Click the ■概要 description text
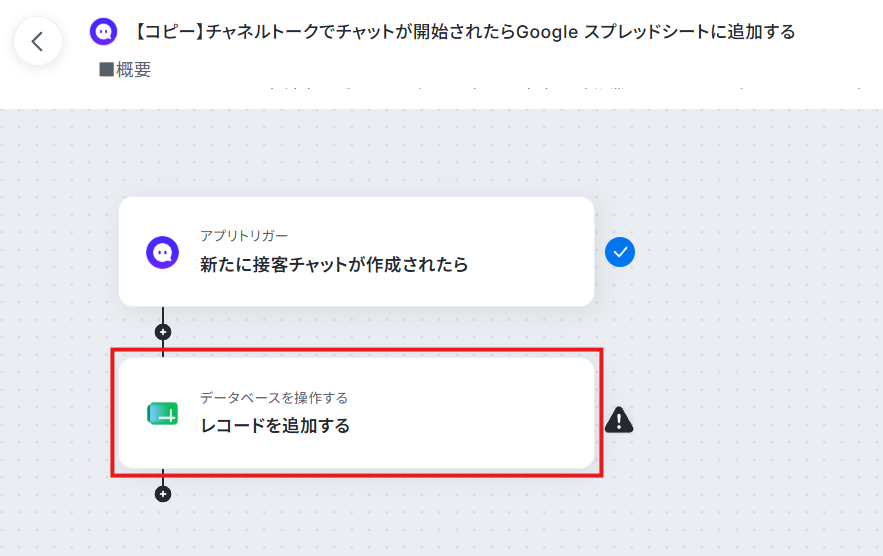883x556 pixels. tap(125, 70)
